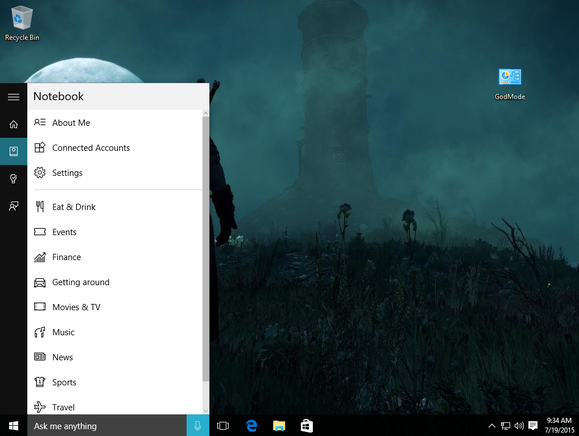Screen dimensions: 579x436
Task: Click the Events ticket icon
Action: pyautogui.click(x=40, y=231)
